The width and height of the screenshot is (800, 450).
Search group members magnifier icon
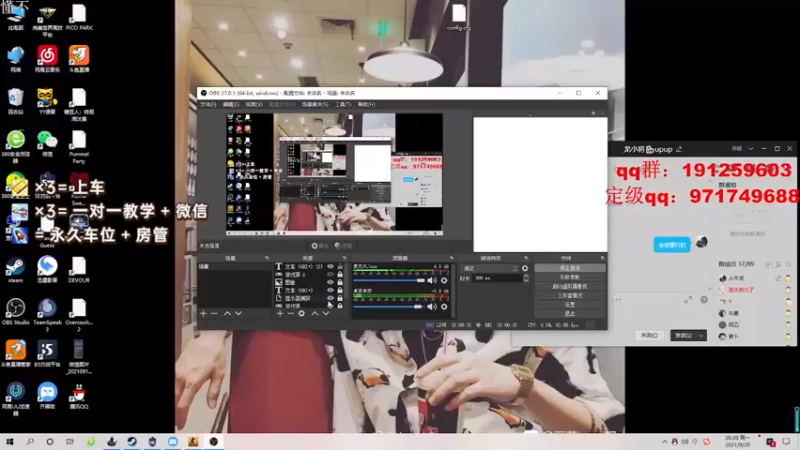pos(788,264)
